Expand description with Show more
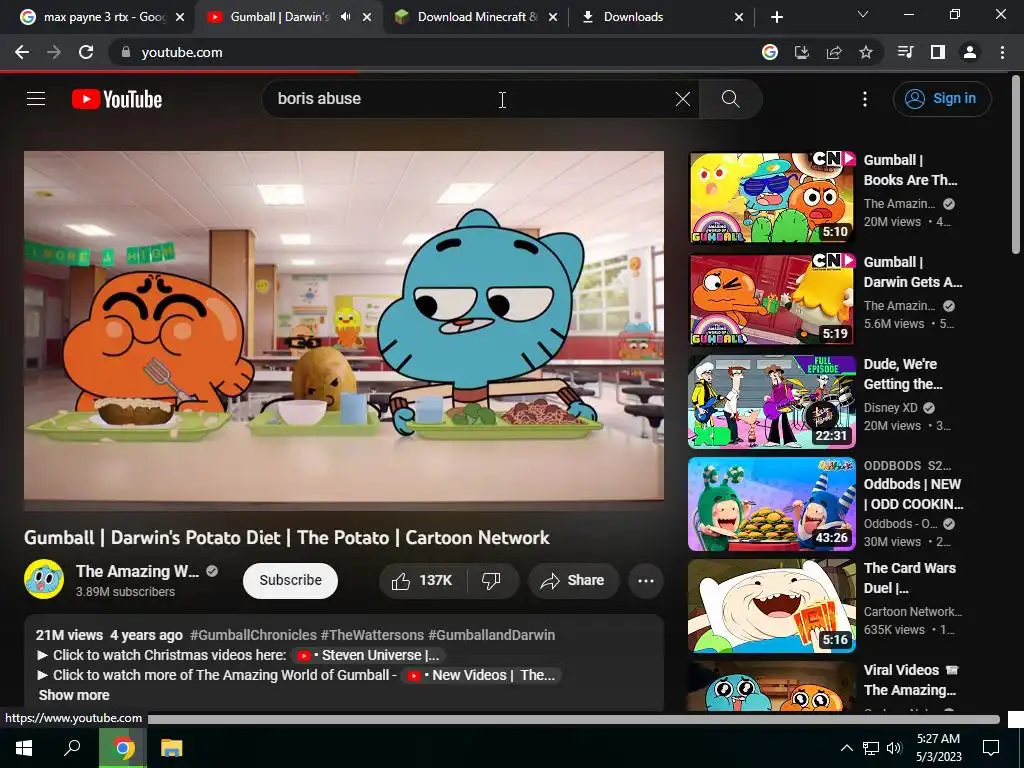Screen dimensions: 1024x768 74,695
